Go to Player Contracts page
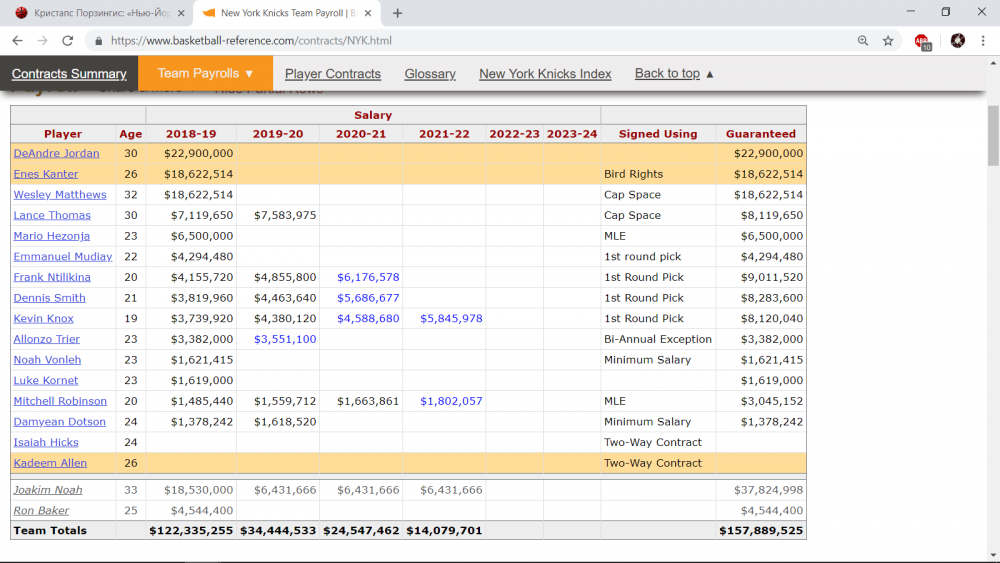This screenshot has width=1000, height=563. (332, 74)
